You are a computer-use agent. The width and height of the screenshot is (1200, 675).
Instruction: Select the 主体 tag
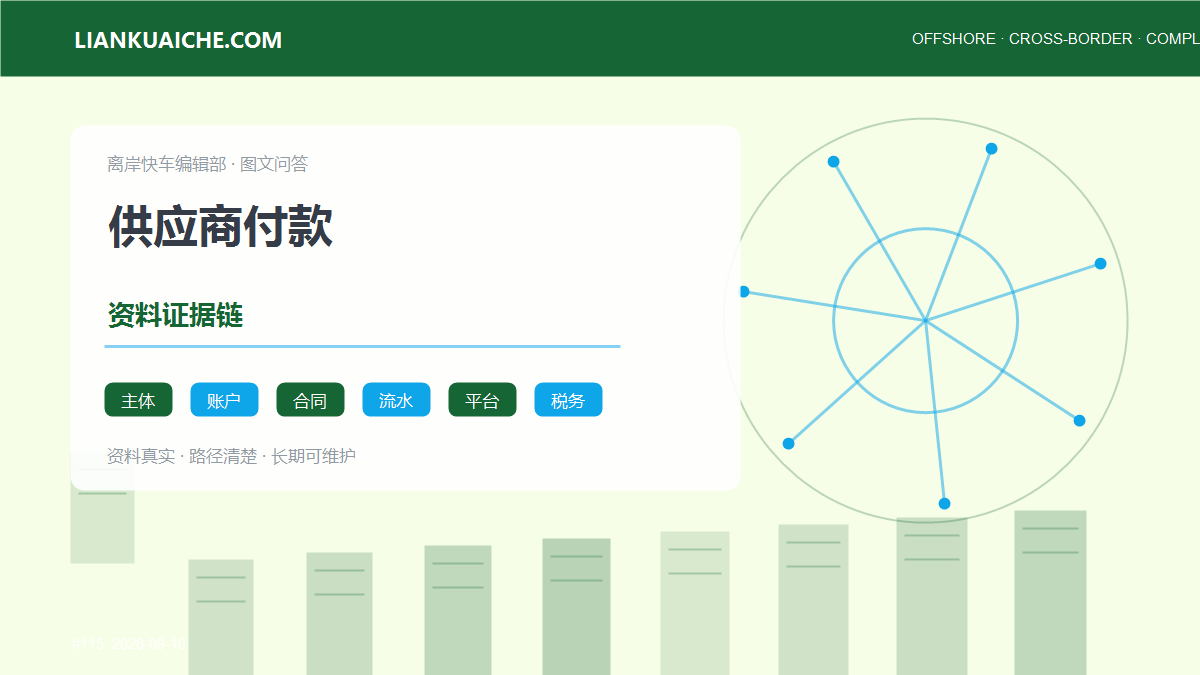[x=138, y=400]
